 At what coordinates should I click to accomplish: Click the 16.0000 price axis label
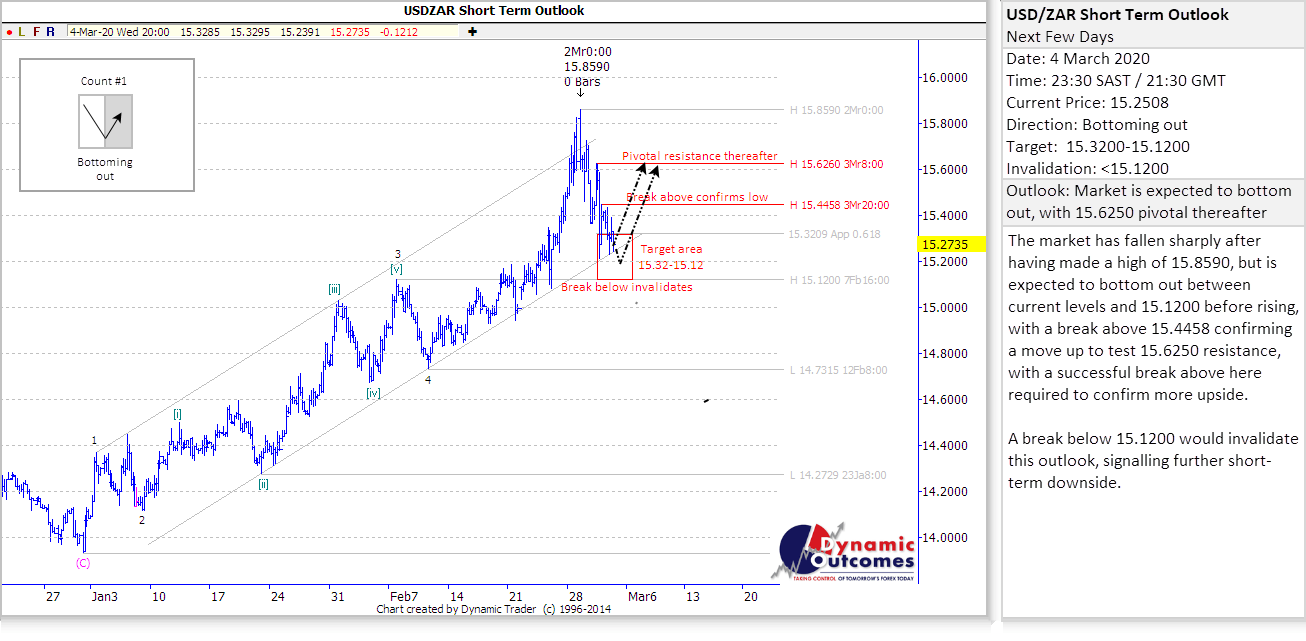945,78
